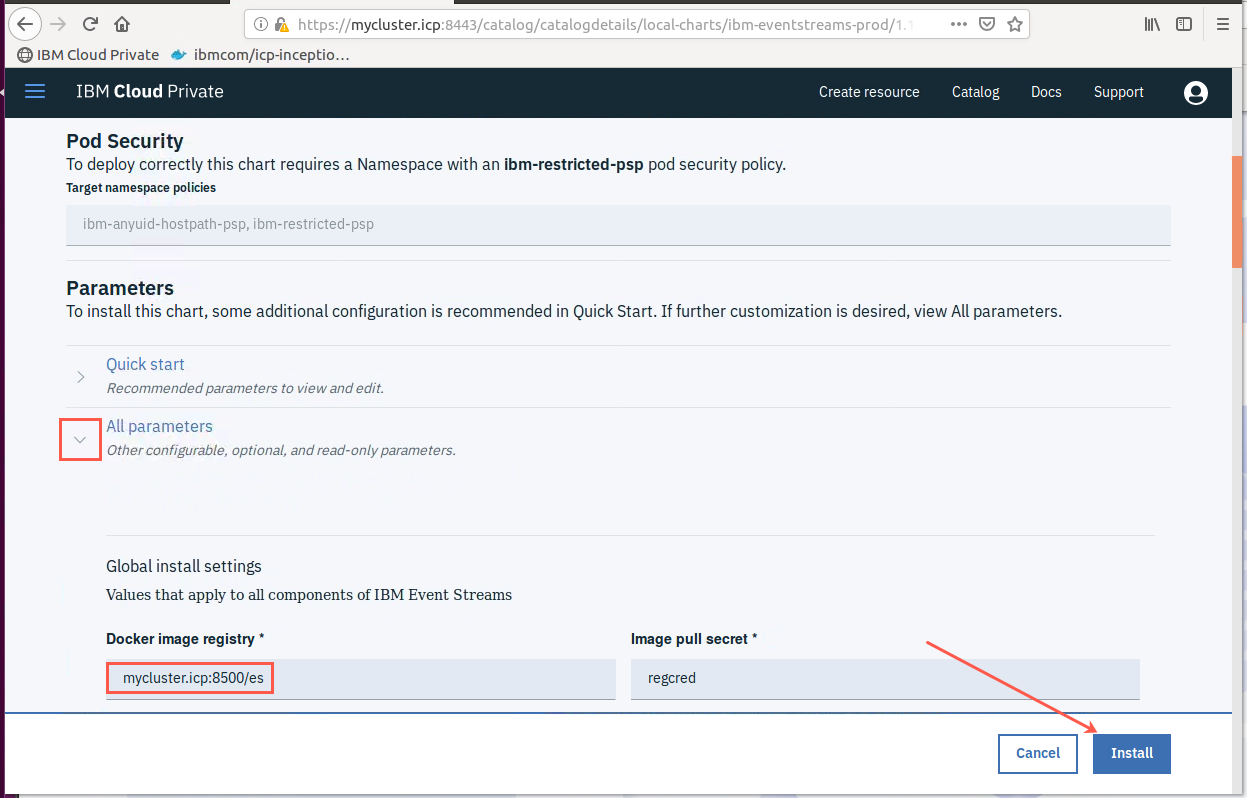Click the Create resource menu item
This screenshot has height=798, width=1247.
click(869, 92)
